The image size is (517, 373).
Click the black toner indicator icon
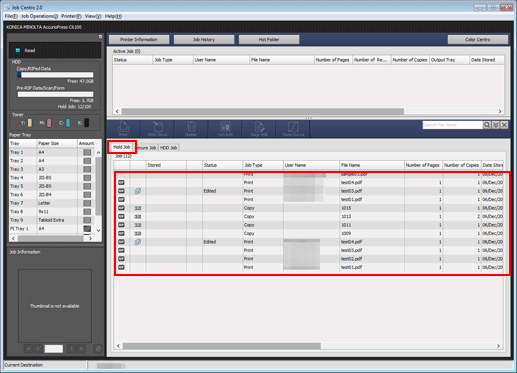[x=87, y=123]
